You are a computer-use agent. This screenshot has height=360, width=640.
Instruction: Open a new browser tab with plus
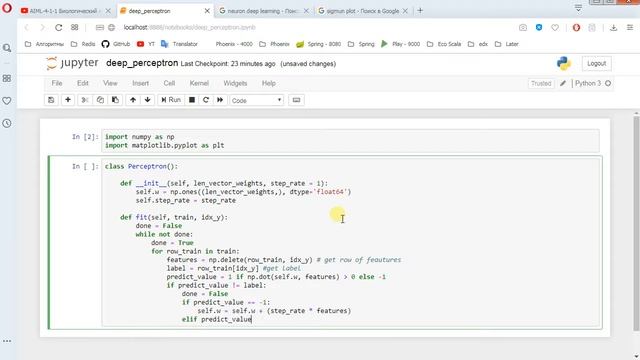(x=420, y=11)
